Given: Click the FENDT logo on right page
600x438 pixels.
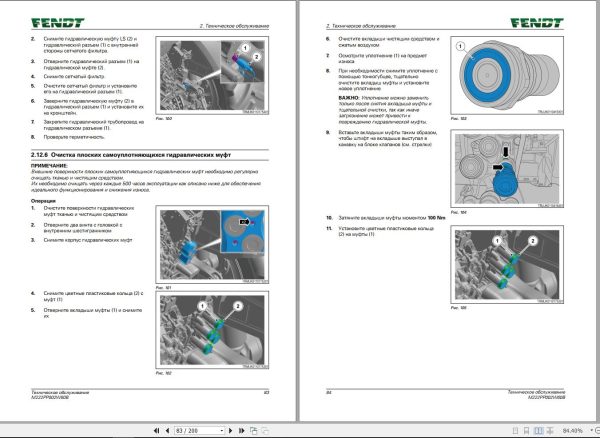Looking at the screenshot, I should click(x=537, y=23).
